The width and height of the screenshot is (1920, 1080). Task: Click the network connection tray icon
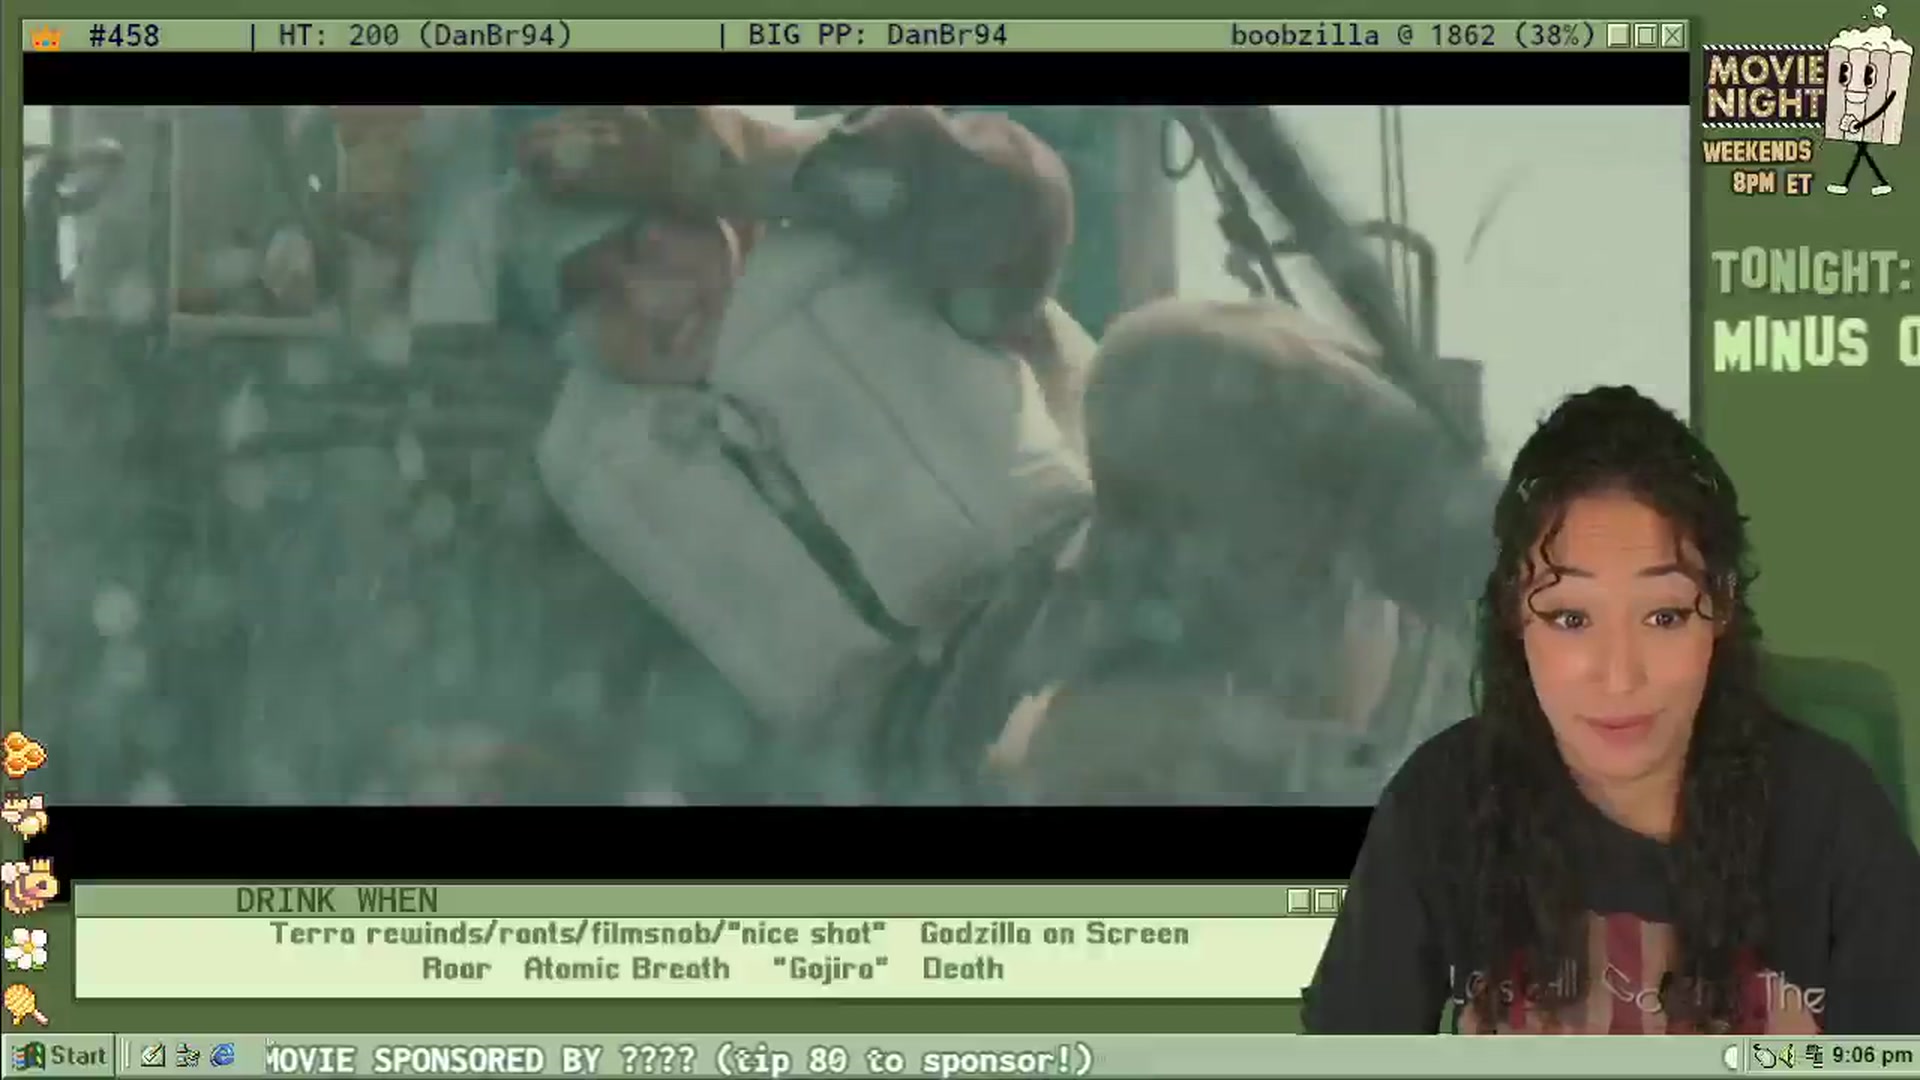(x=1815, y=1056)
